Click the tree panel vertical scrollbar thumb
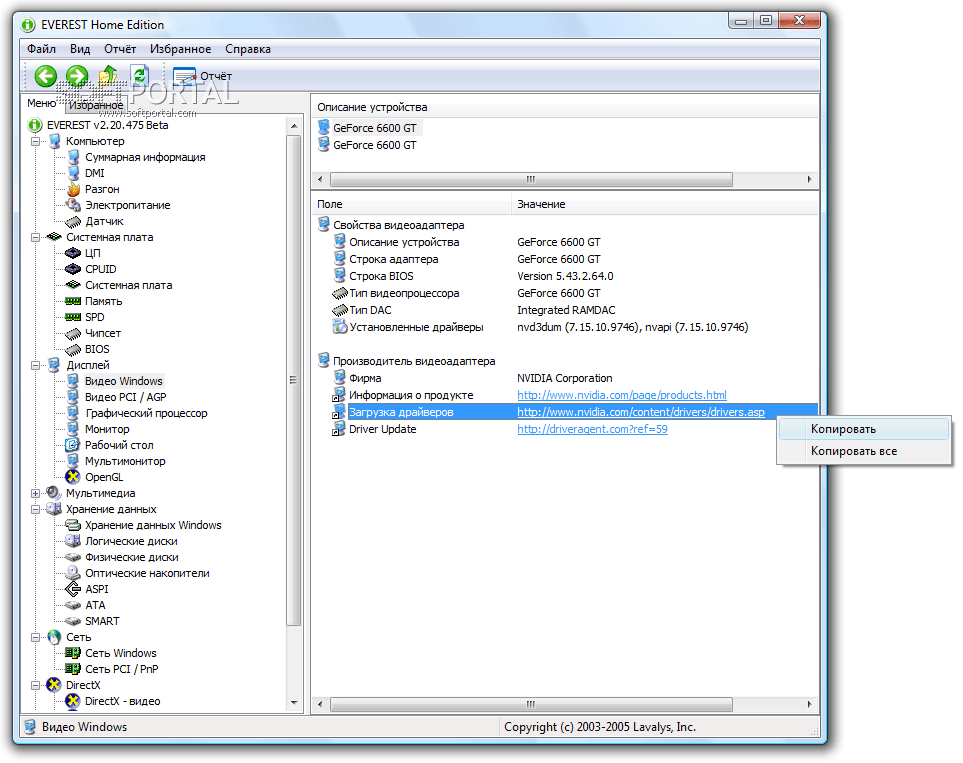The width and height of the screenshot is (963, 763). [x=294, y=380]
